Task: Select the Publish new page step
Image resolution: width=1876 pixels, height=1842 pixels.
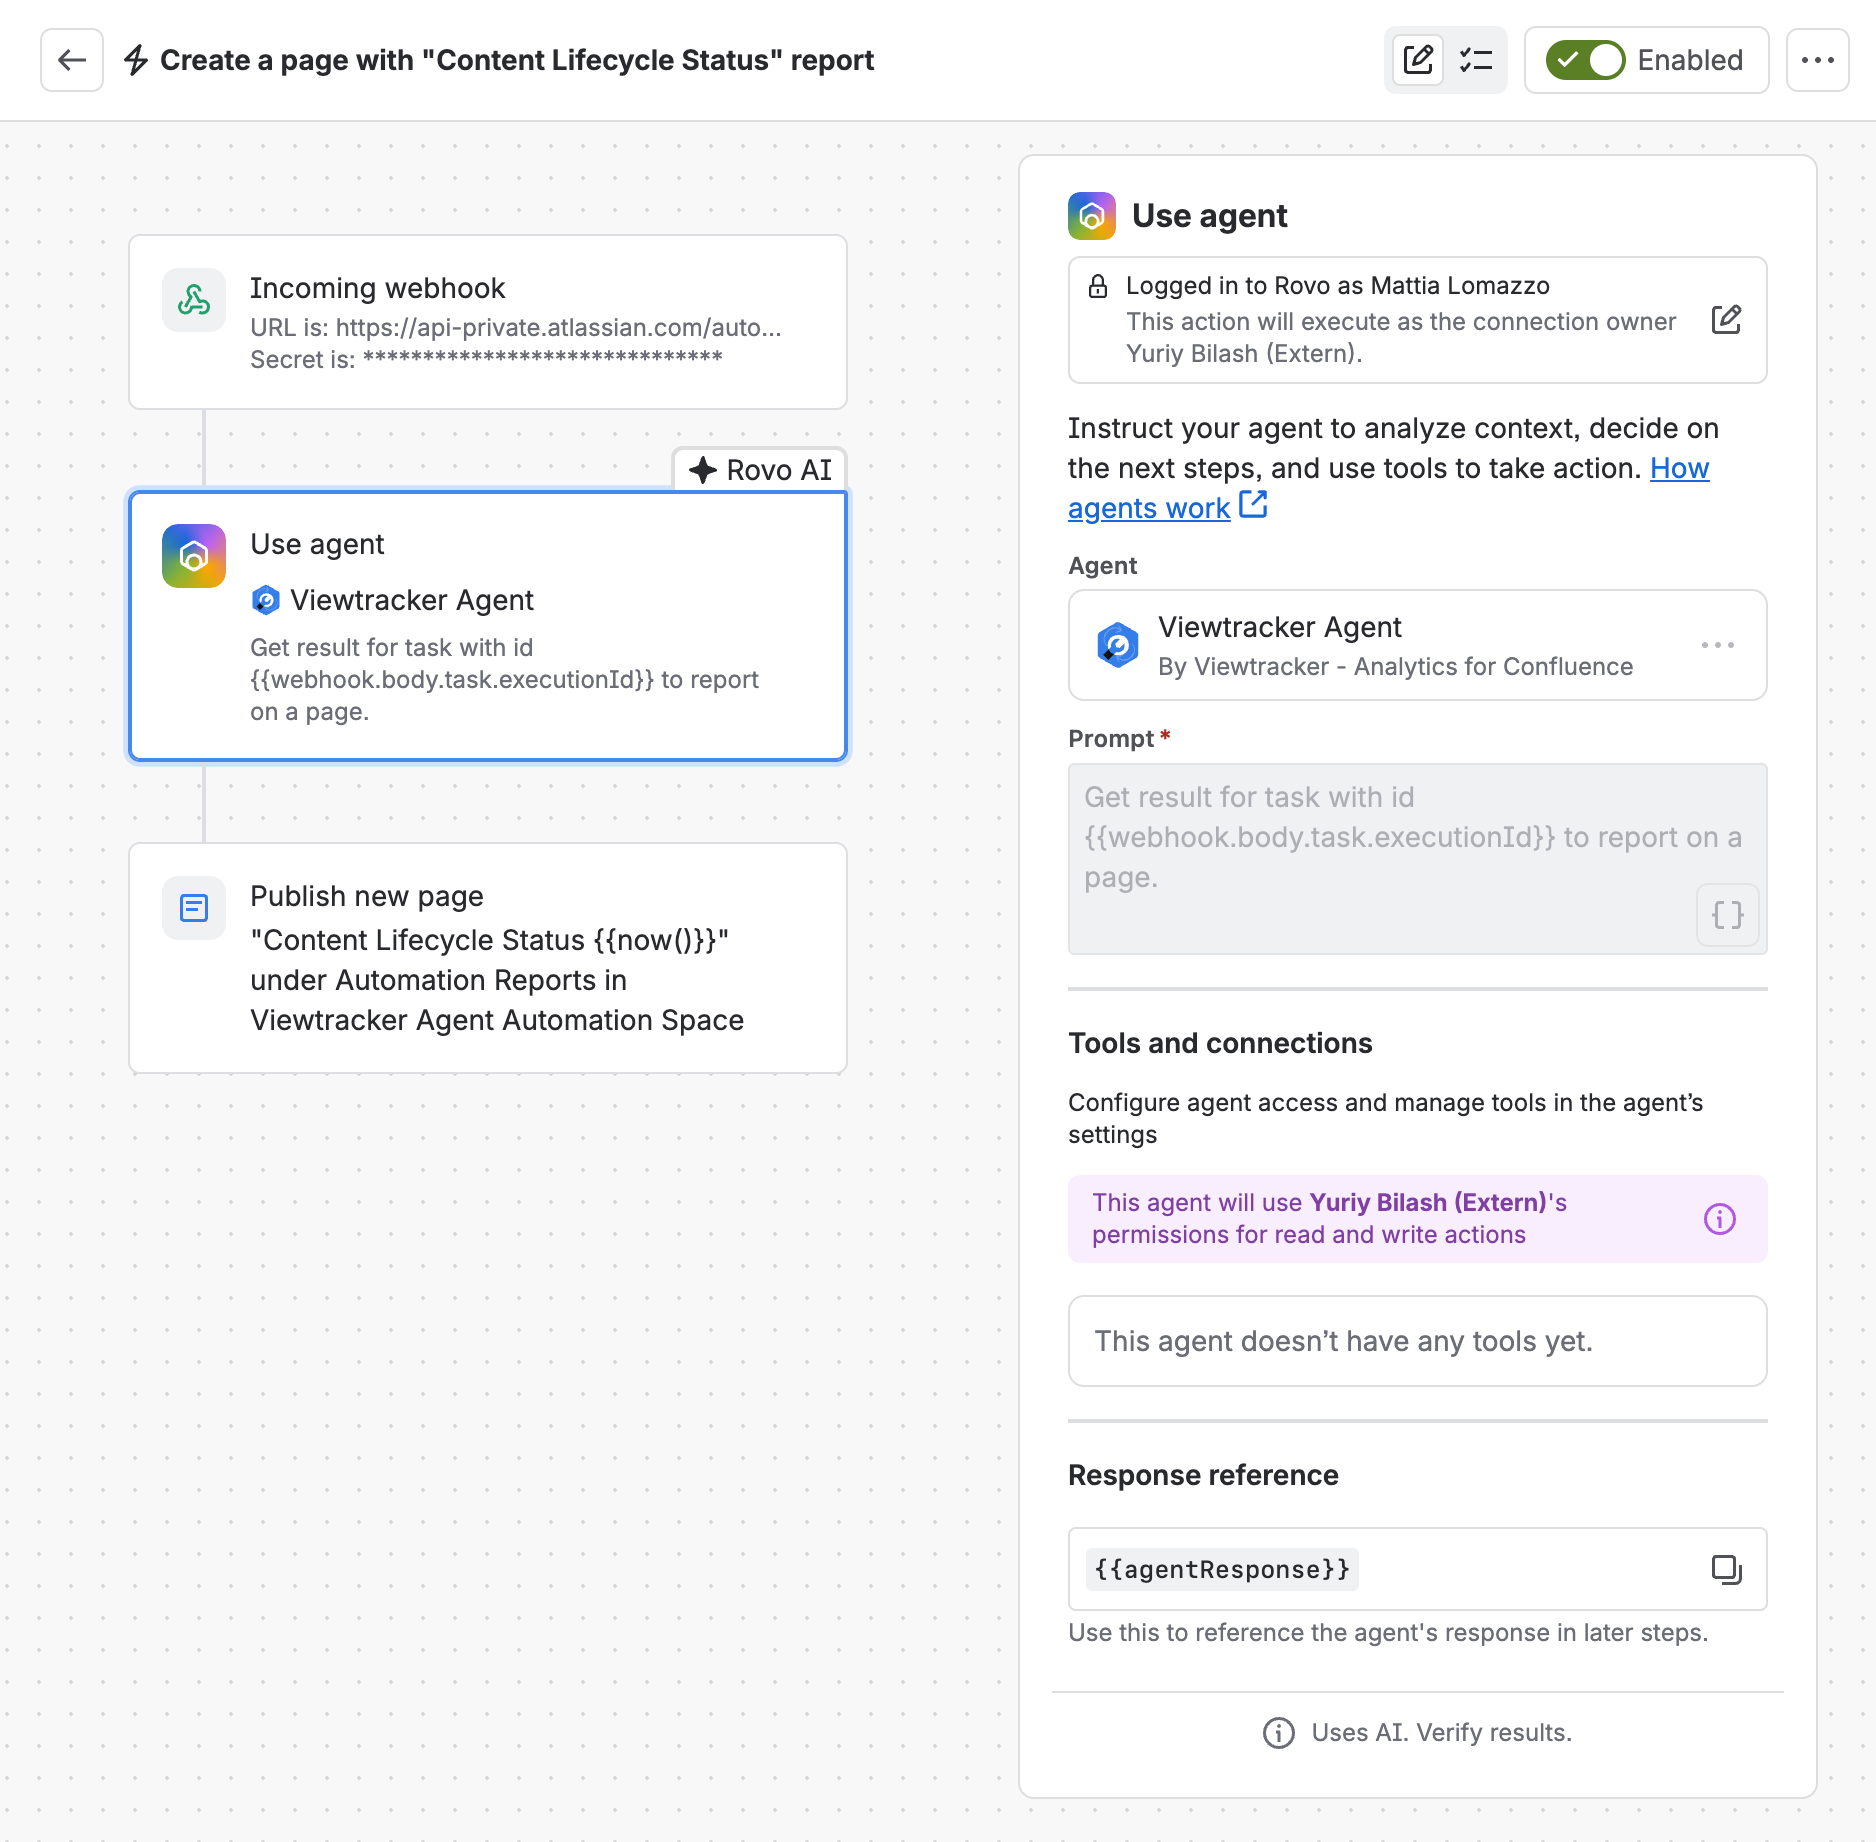Action: coord(488,958)
